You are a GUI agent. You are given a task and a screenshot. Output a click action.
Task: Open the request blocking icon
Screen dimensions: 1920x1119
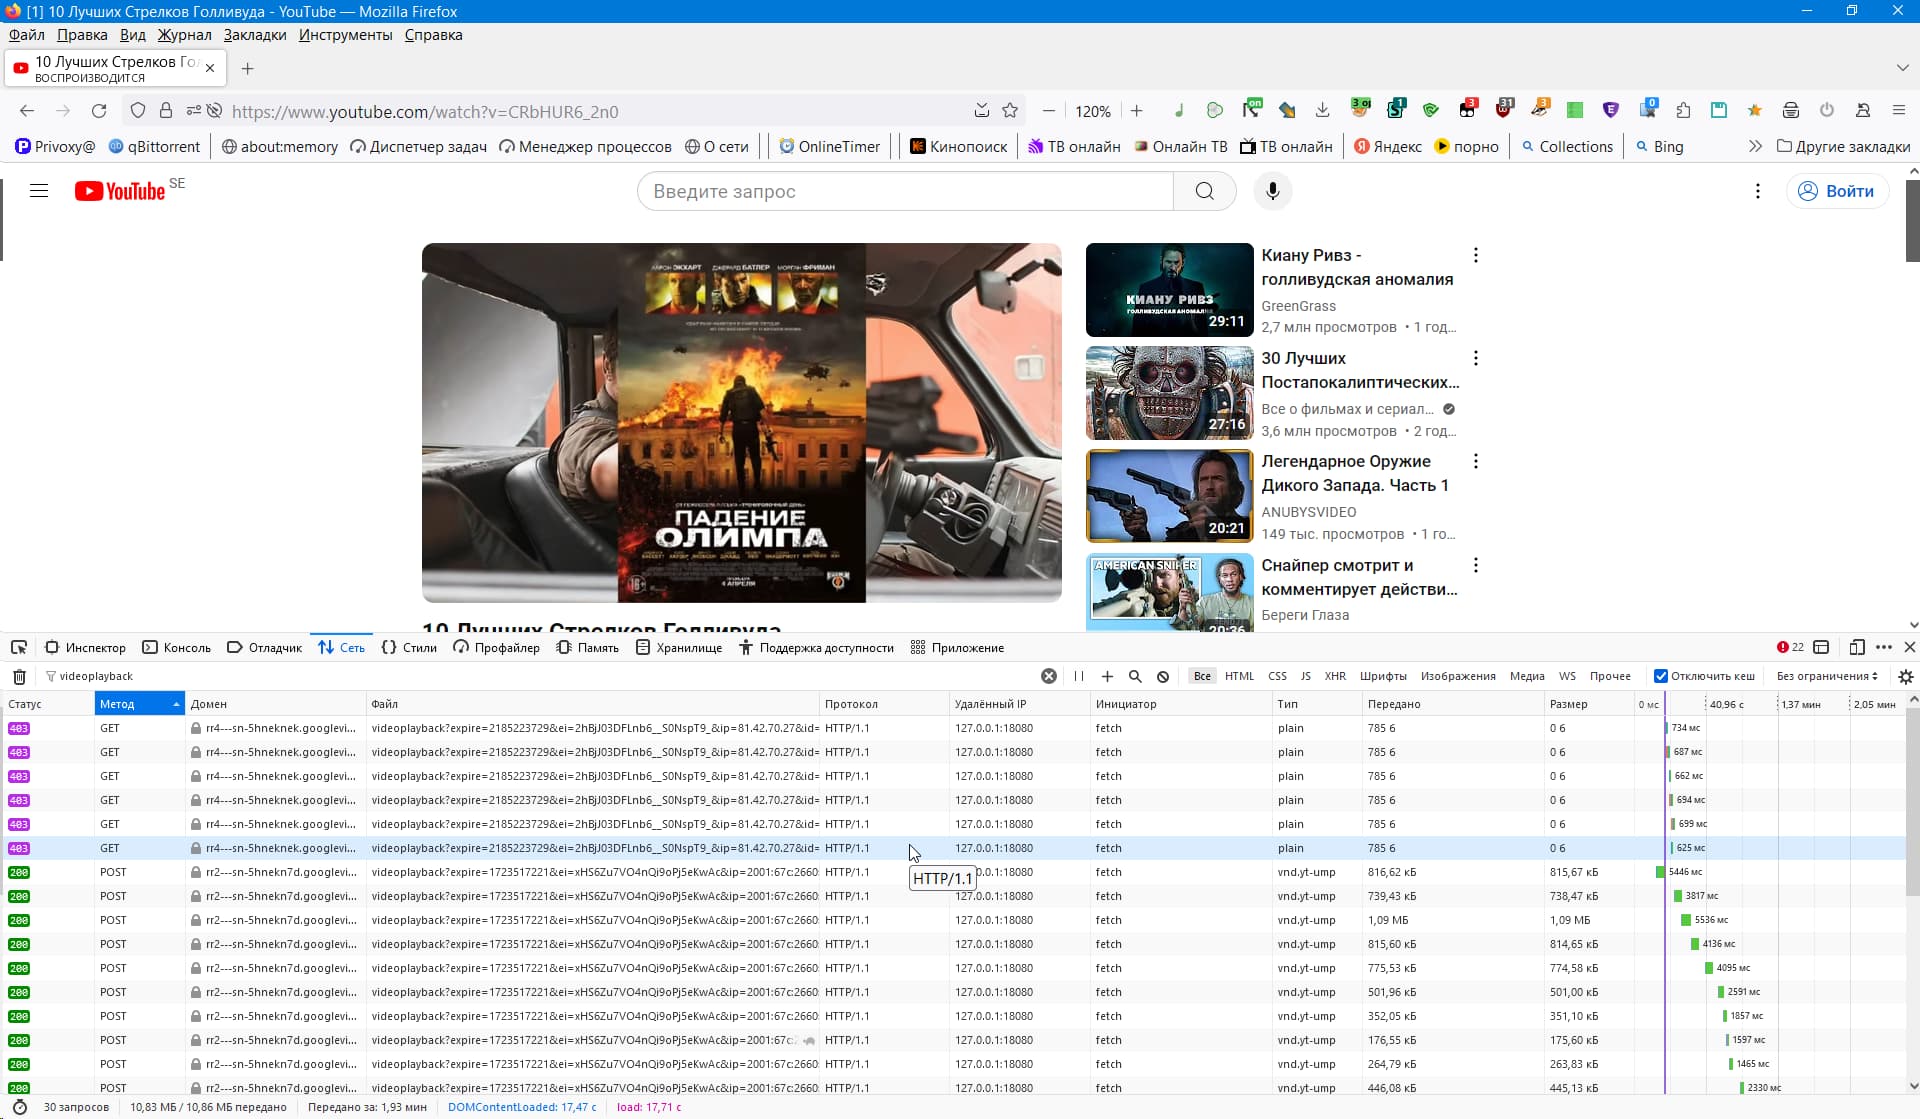click(1163, 676)
